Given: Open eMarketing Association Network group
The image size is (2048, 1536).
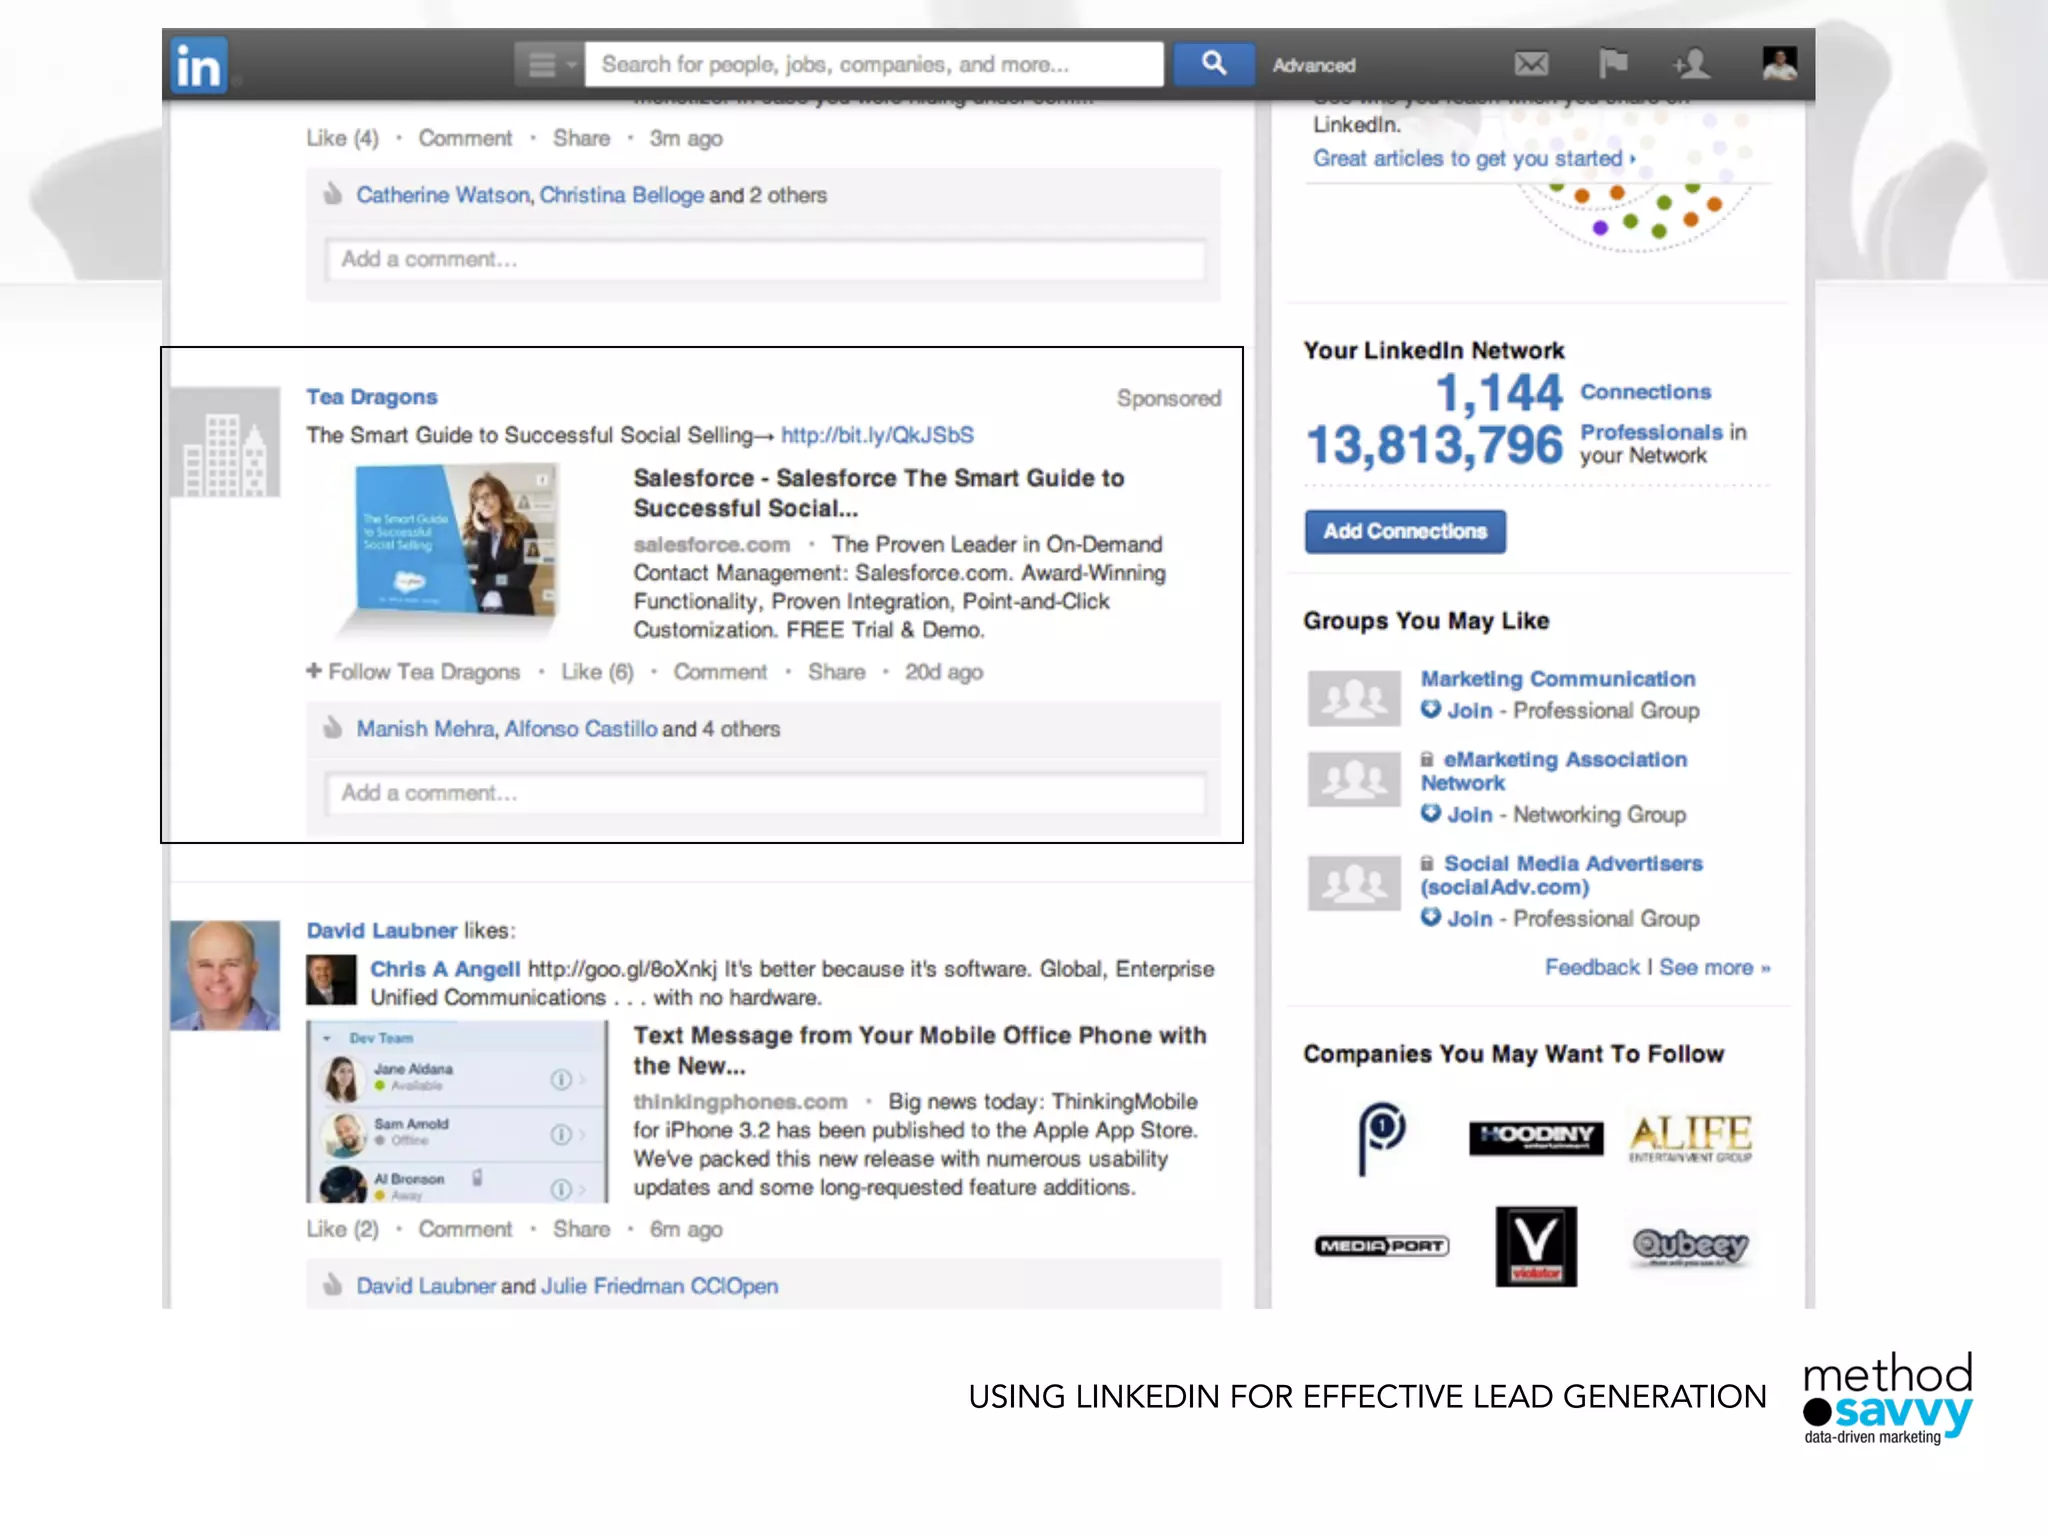Looking at the screenshot, I should click(1554, 771).
